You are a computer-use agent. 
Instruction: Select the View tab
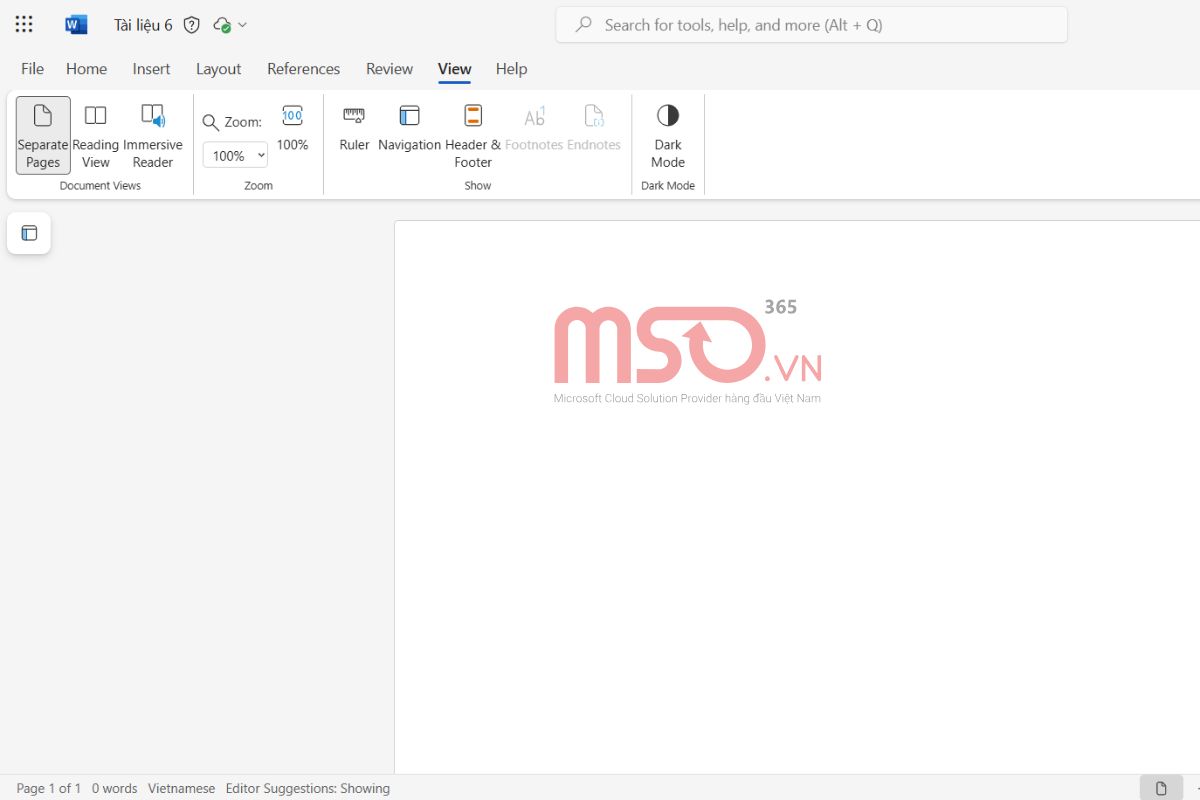tap(454, 69)
